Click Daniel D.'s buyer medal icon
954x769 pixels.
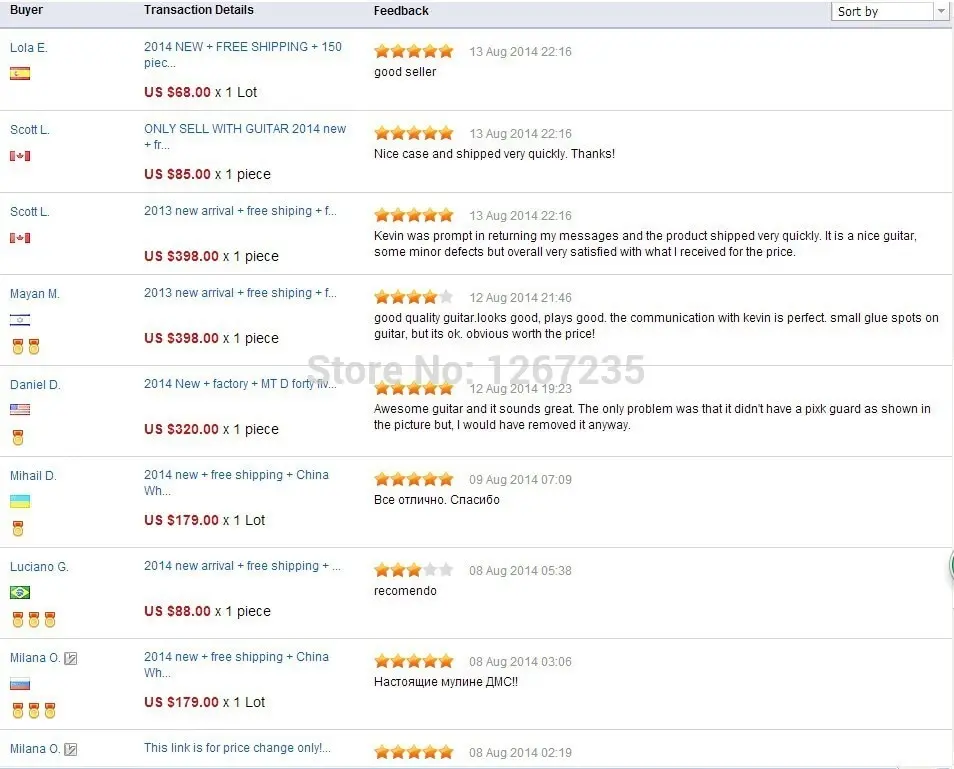point(18,437)
